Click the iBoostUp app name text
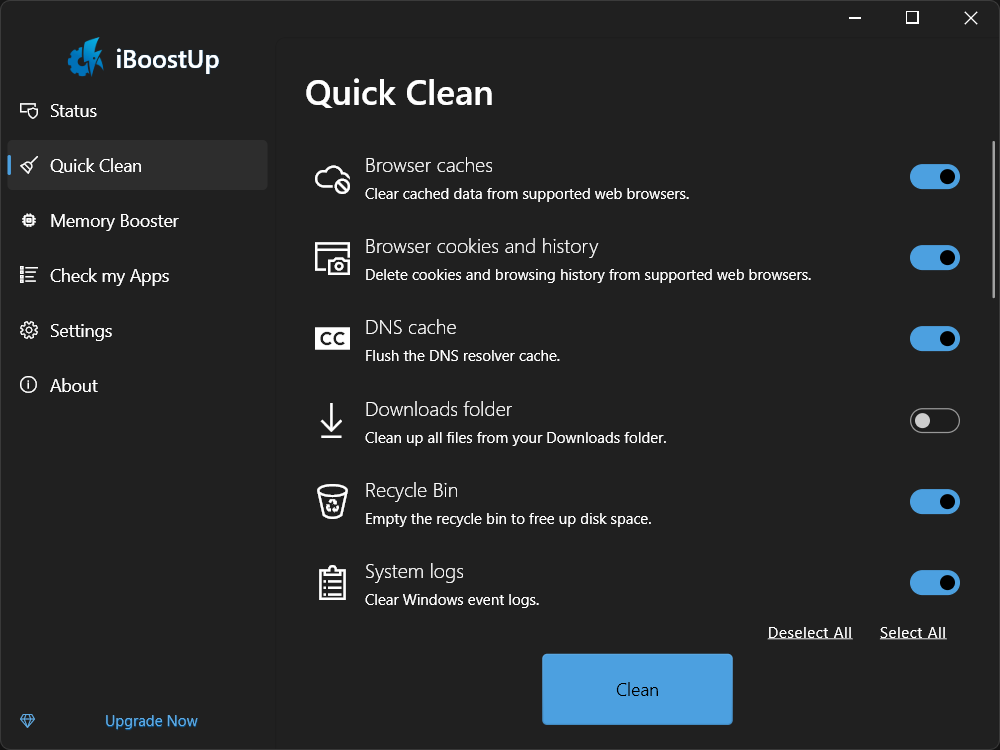 click(167, 60)
